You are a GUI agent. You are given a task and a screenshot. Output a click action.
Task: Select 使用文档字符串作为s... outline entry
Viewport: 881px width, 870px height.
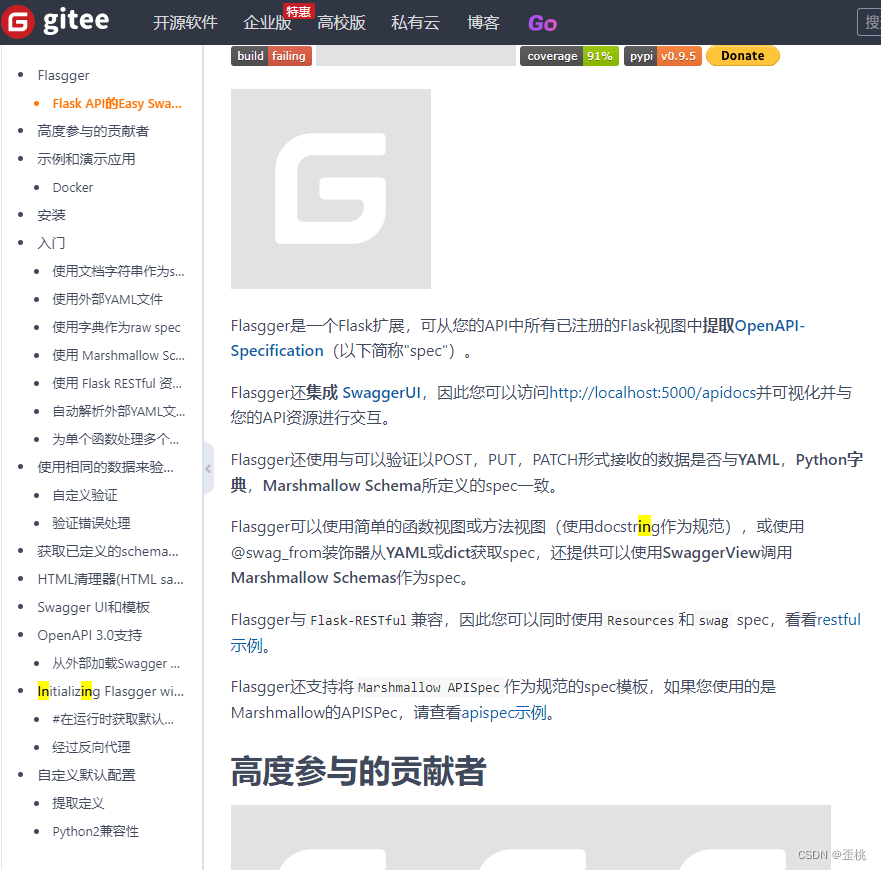click(119, 271)
